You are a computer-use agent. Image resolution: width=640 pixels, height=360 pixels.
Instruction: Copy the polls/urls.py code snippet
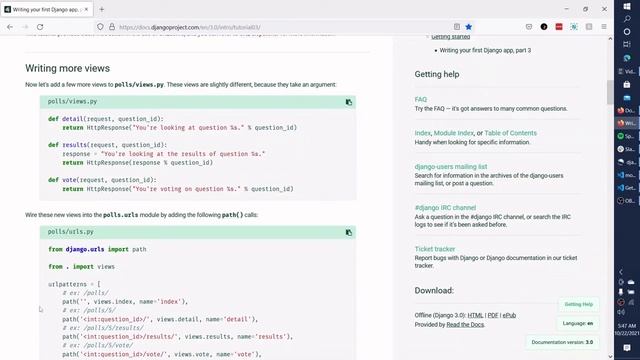349,232
